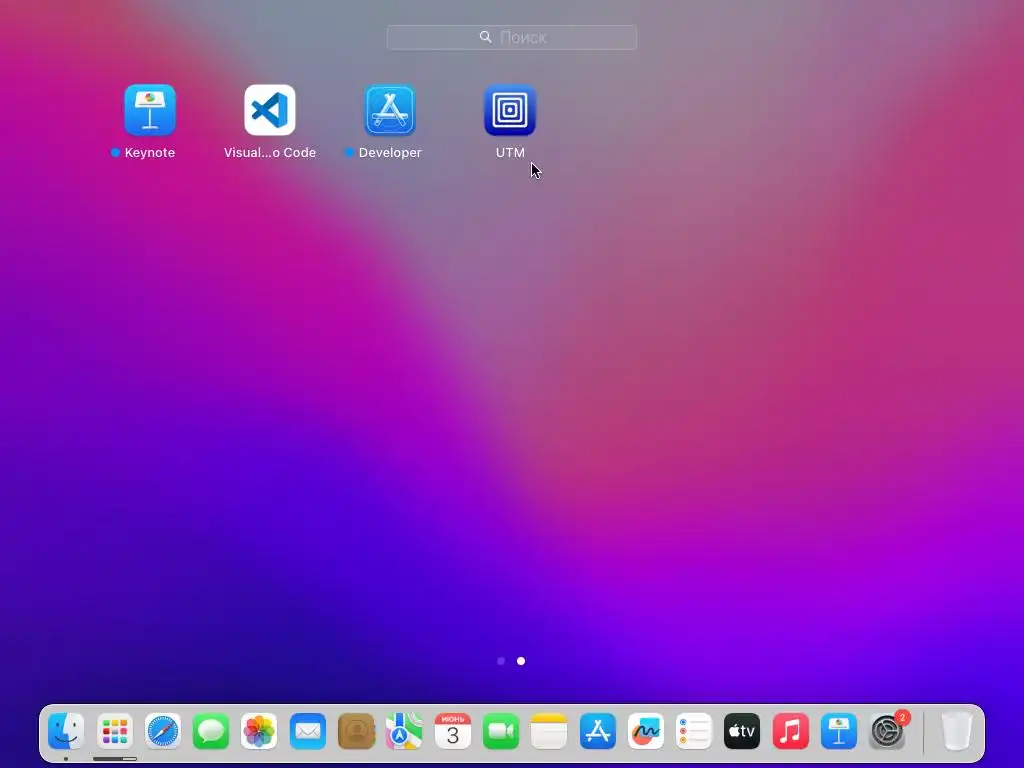This screenshot has width=1024, height=768.
Task: Open FaceTime from the Dock
Action: [x=501, y=731]
